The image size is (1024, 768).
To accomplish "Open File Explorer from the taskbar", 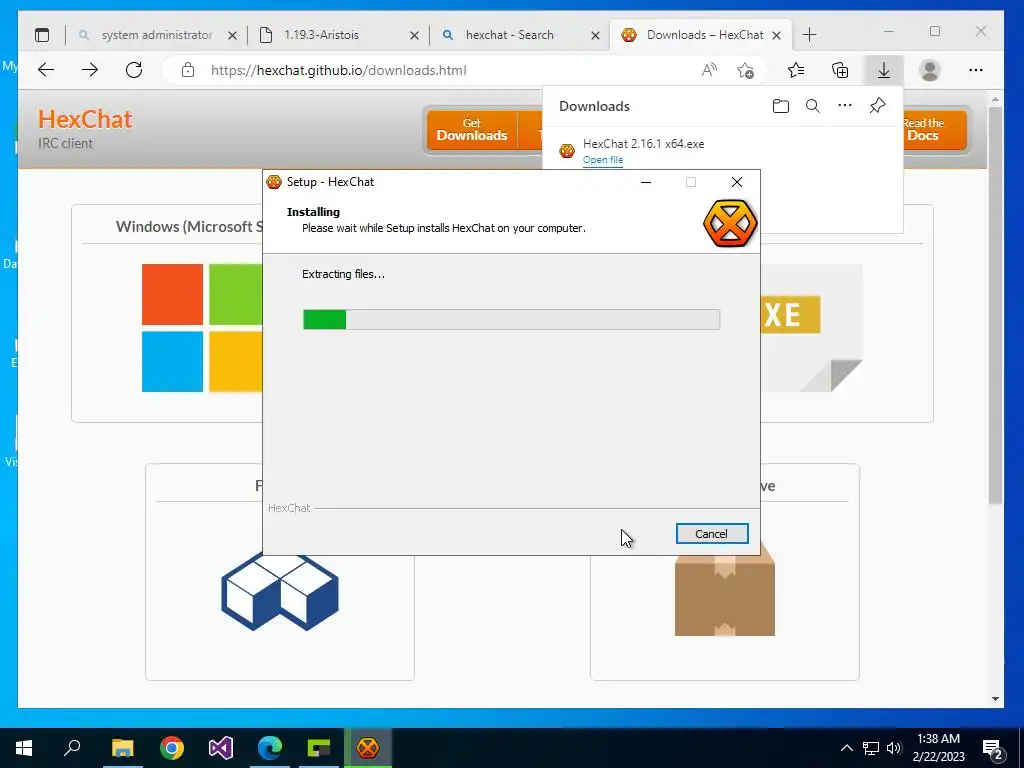I will 122,748.
